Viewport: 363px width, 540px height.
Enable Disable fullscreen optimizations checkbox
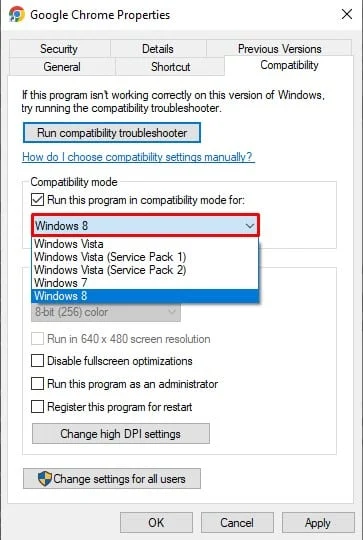coord(38,361)
